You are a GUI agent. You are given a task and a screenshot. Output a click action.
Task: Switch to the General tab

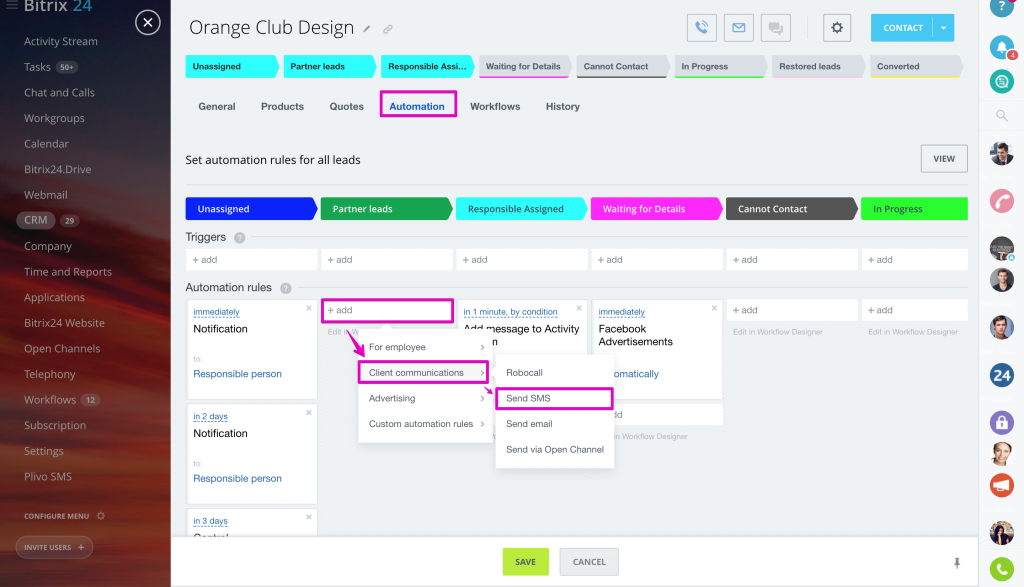[x=217, y=106]
